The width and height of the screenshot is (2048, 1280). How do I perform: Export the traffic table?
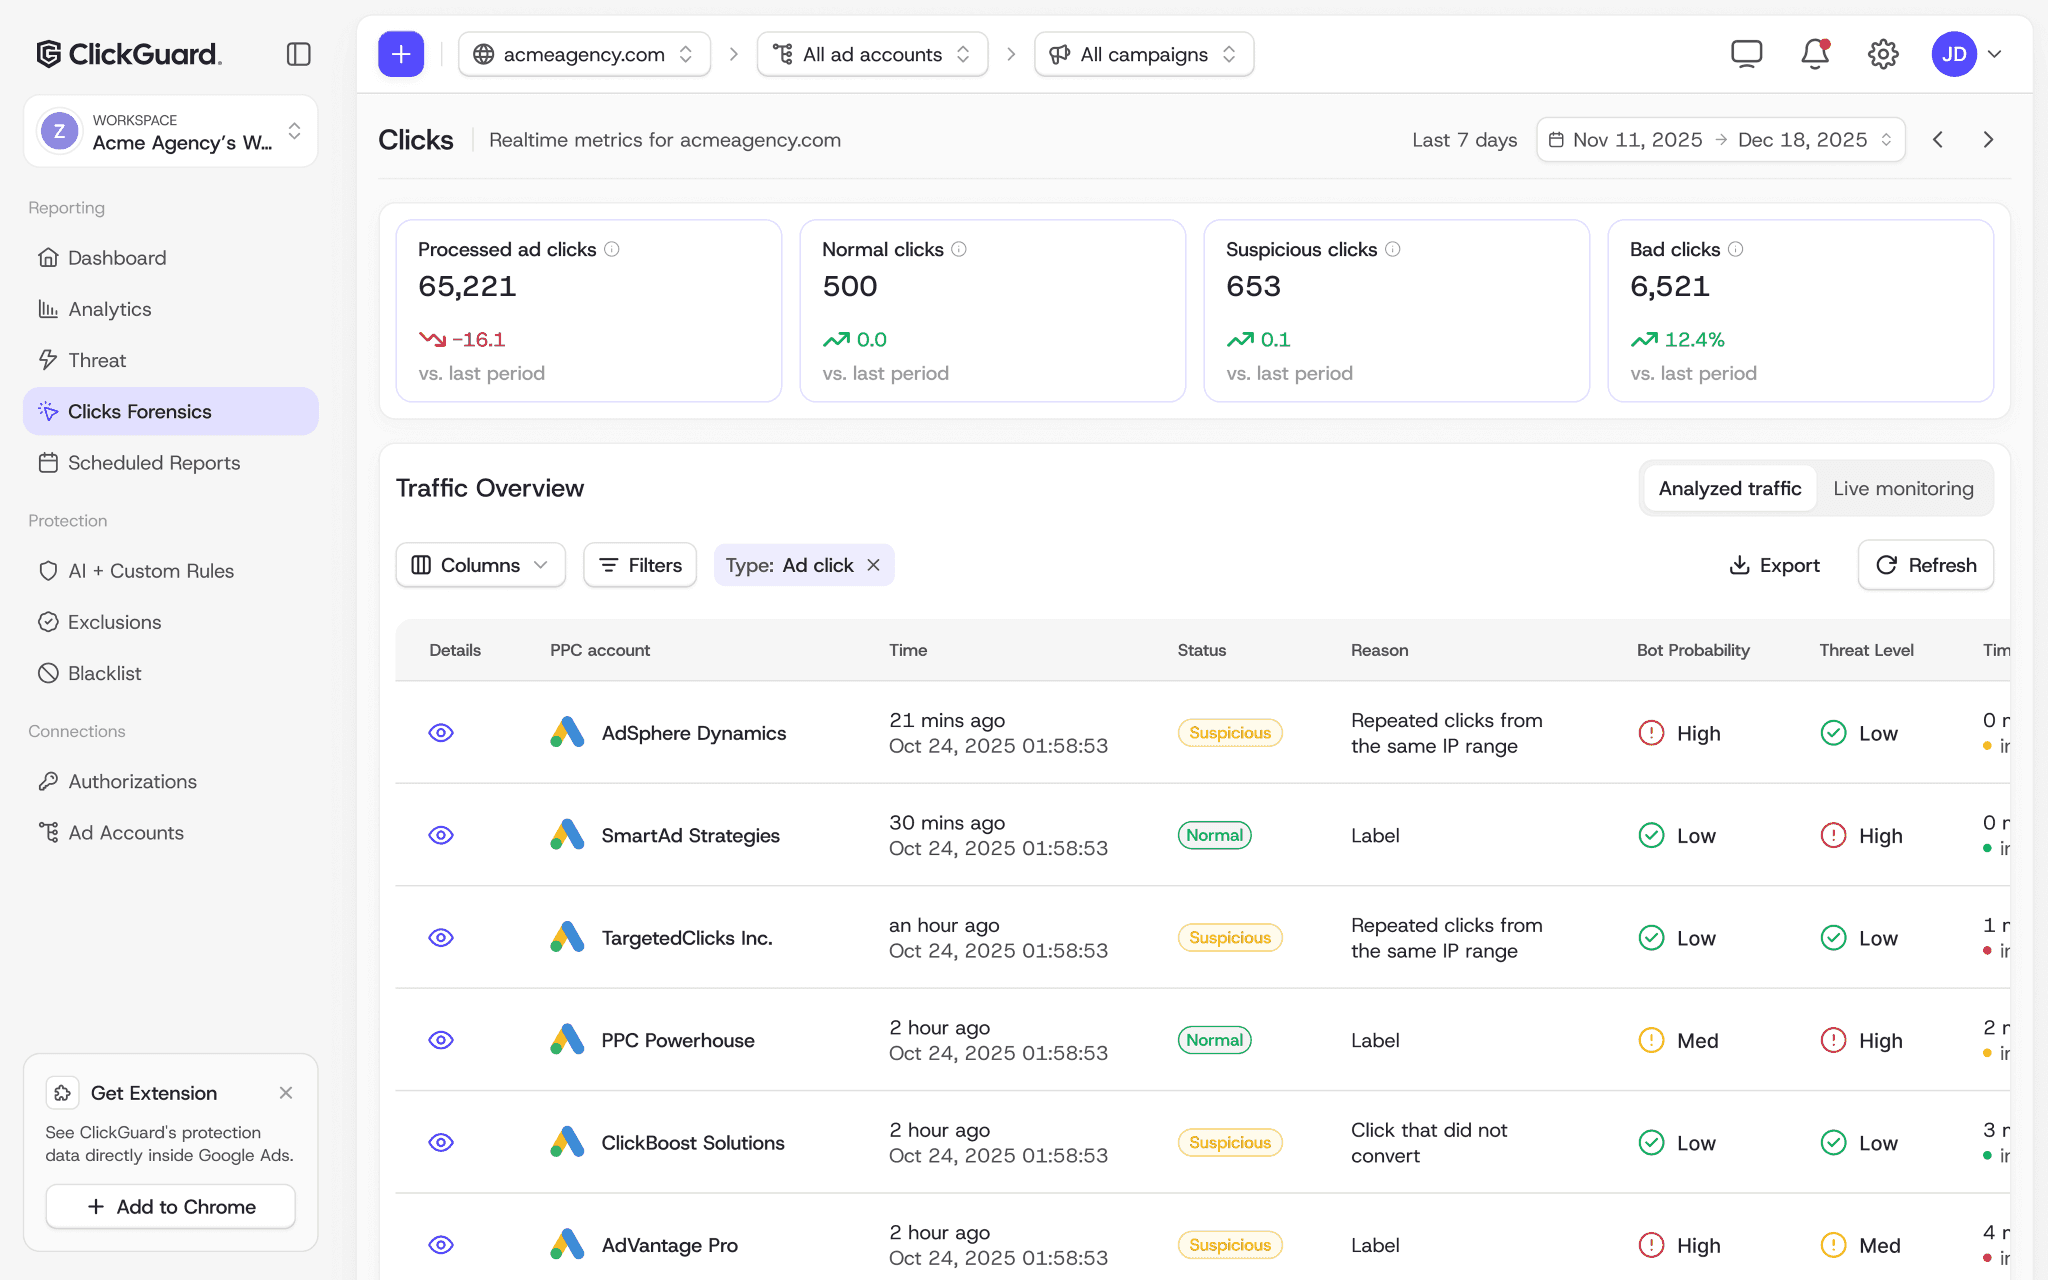[x=1775, y=565]
